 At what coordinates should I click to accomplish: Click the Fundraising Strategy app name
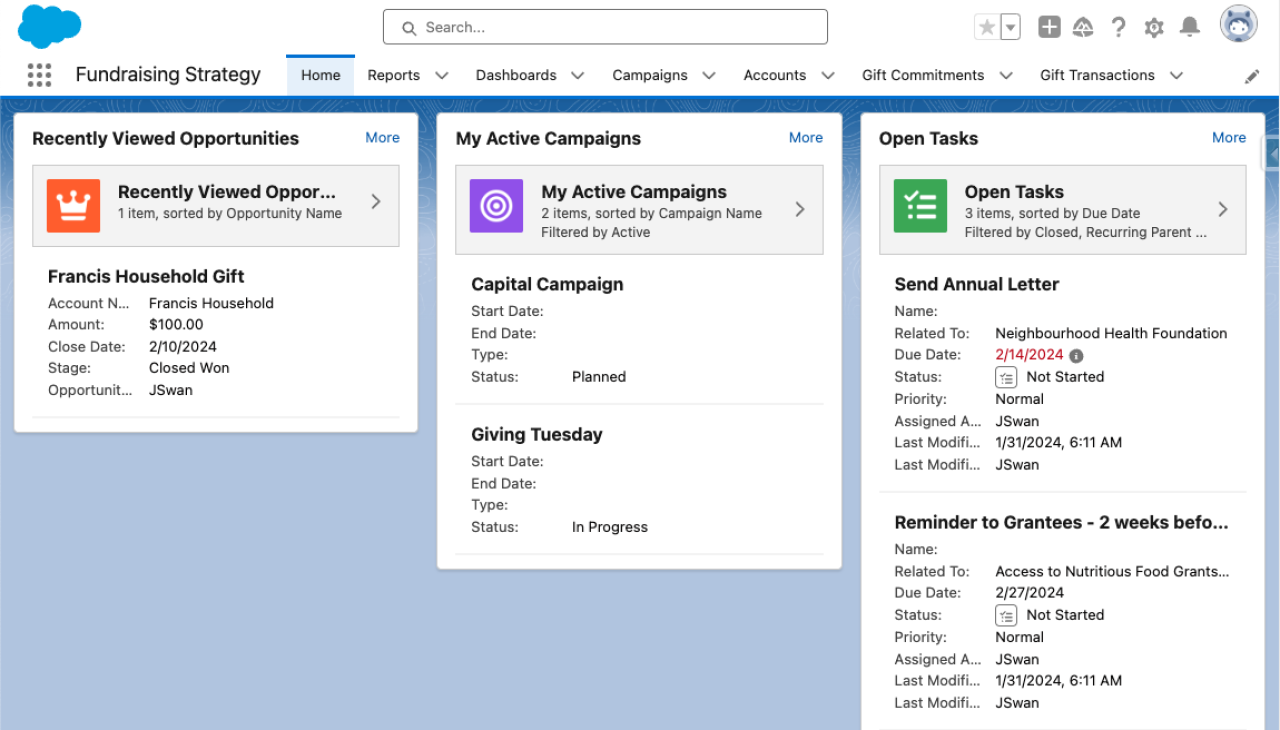click(168, 75)
